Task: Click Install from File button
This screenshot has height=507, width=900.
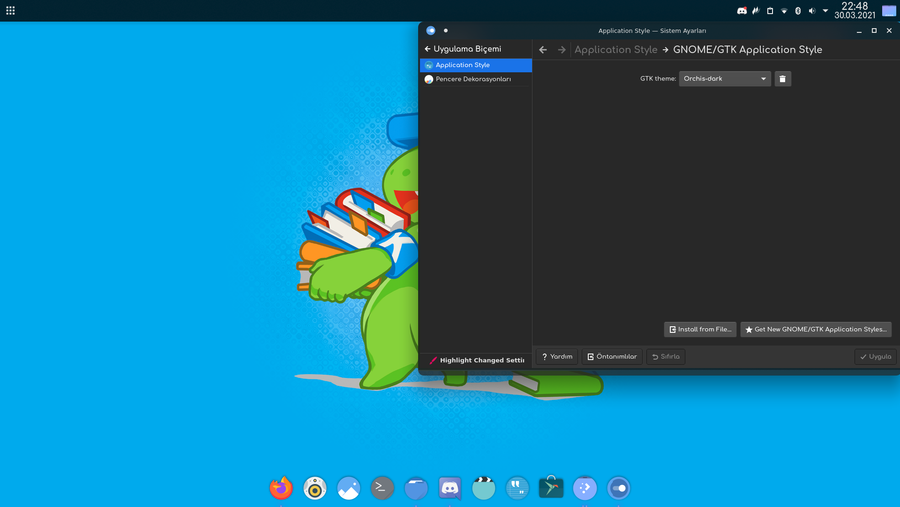Action: click(700, 329)
